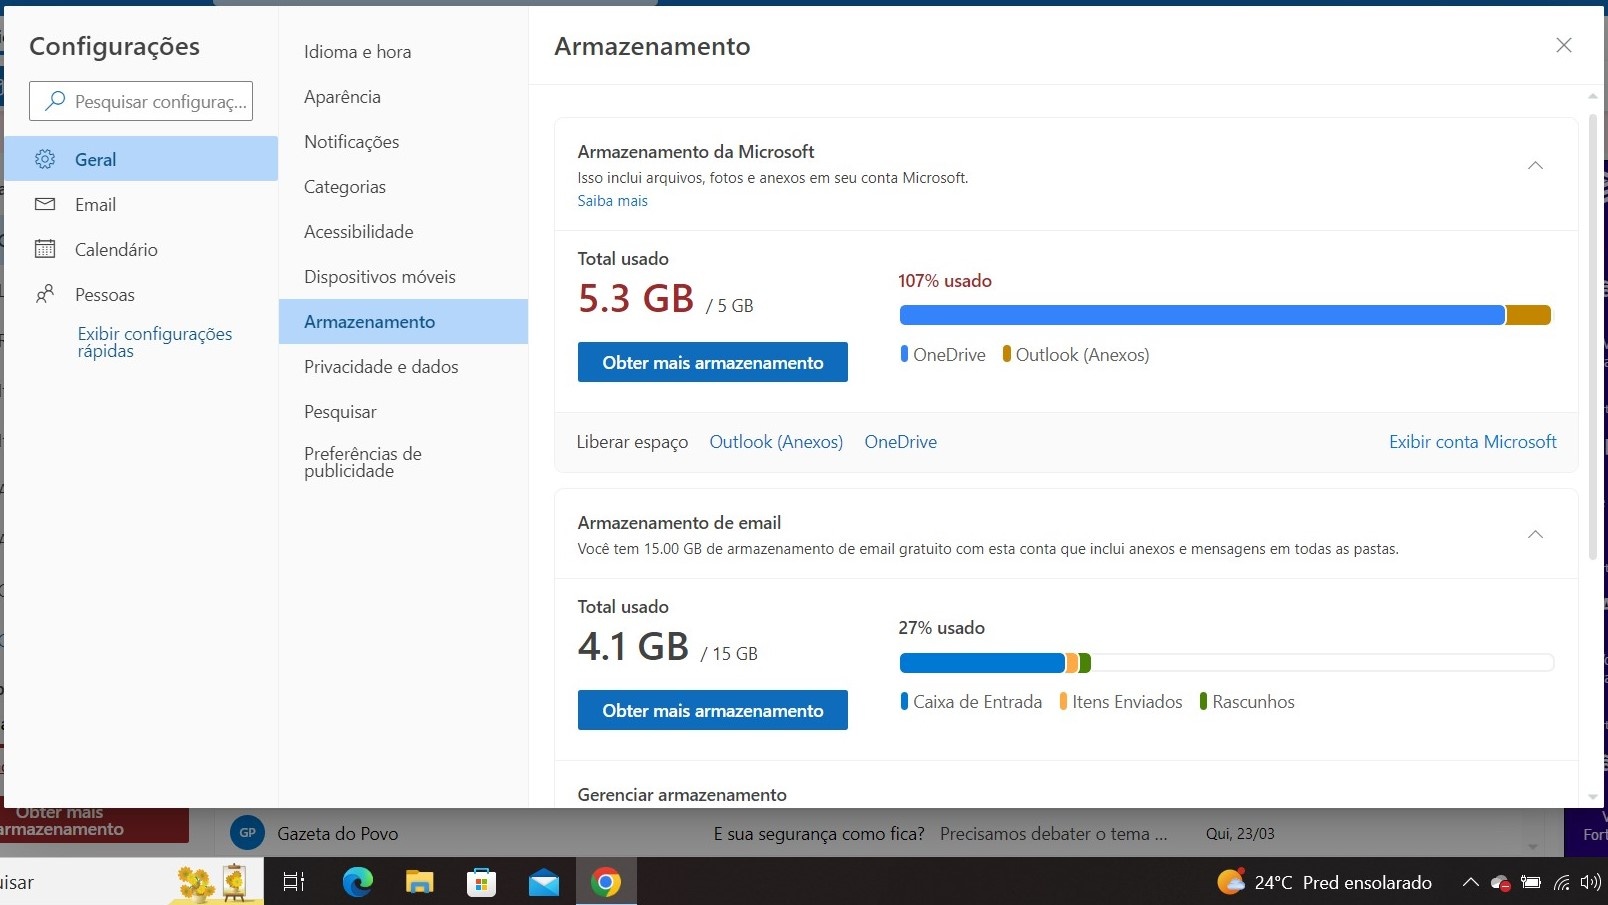The width and height of the screenshot is (1608, 905).
Task: Click Obter mais armazenamento under email storage
Action: point(713,710)
